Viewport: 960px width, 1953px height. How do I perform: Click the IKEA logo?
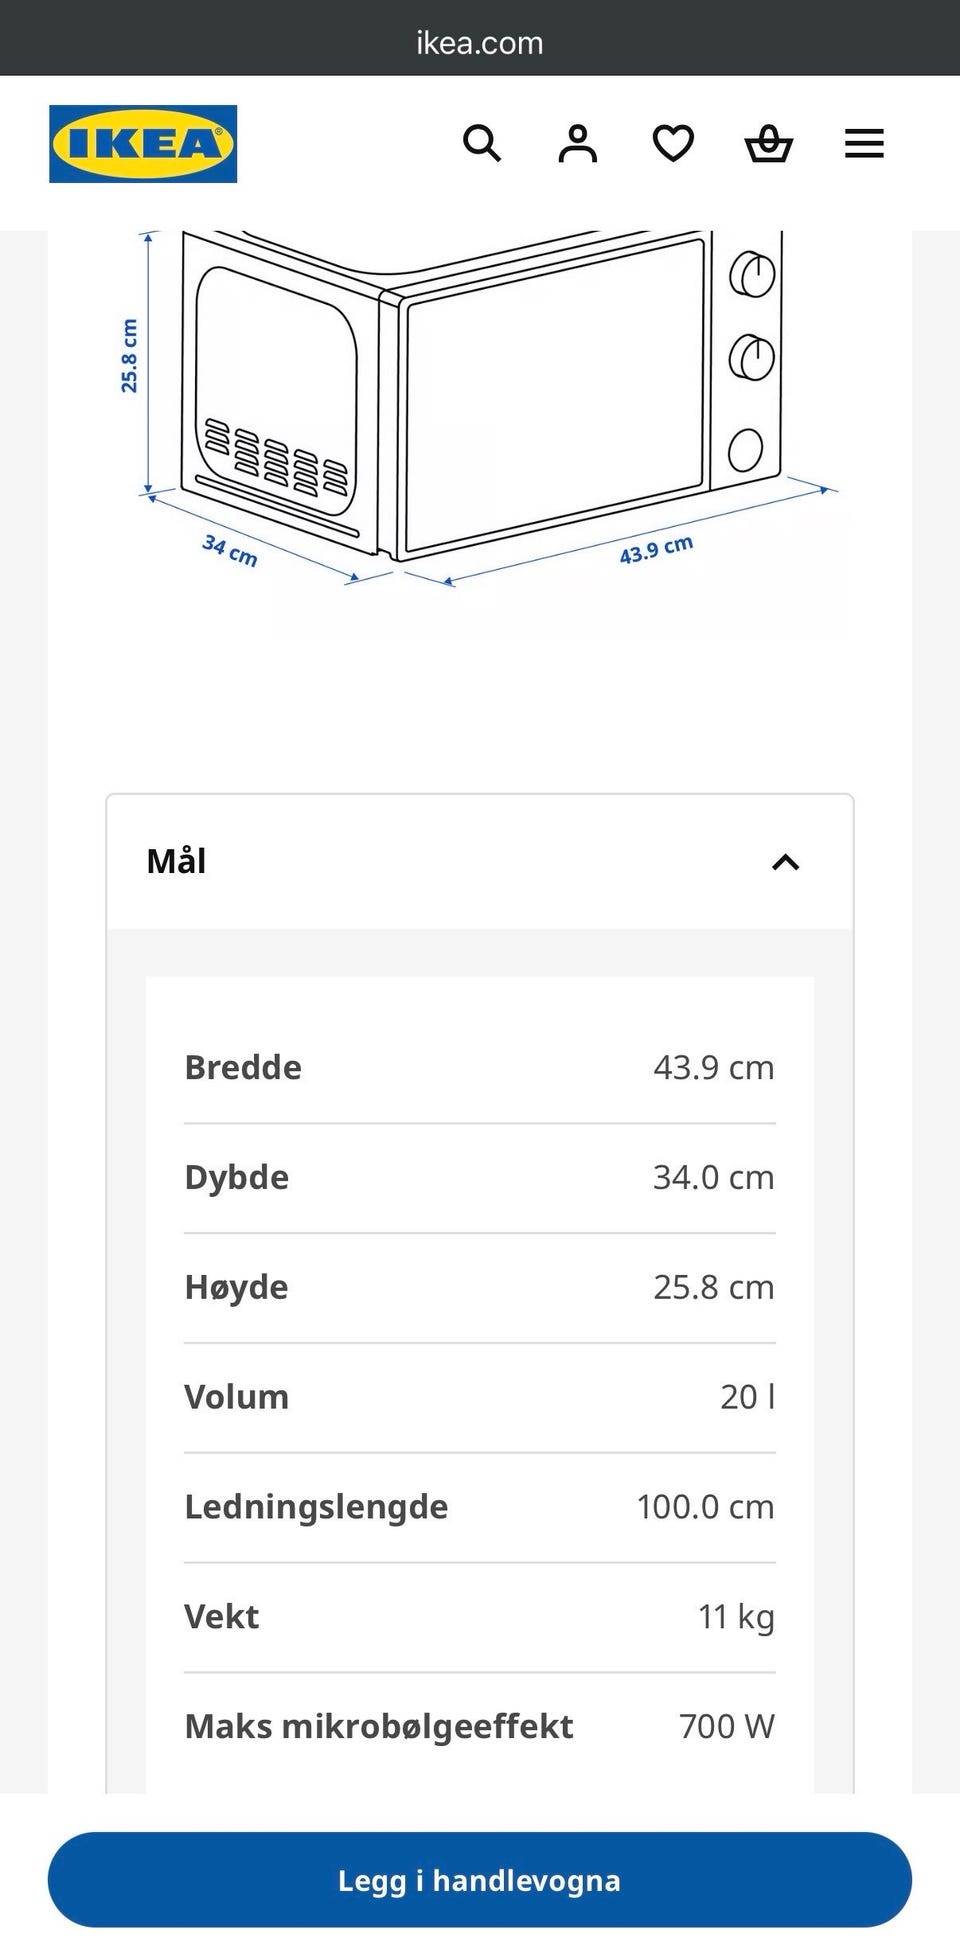143,144
